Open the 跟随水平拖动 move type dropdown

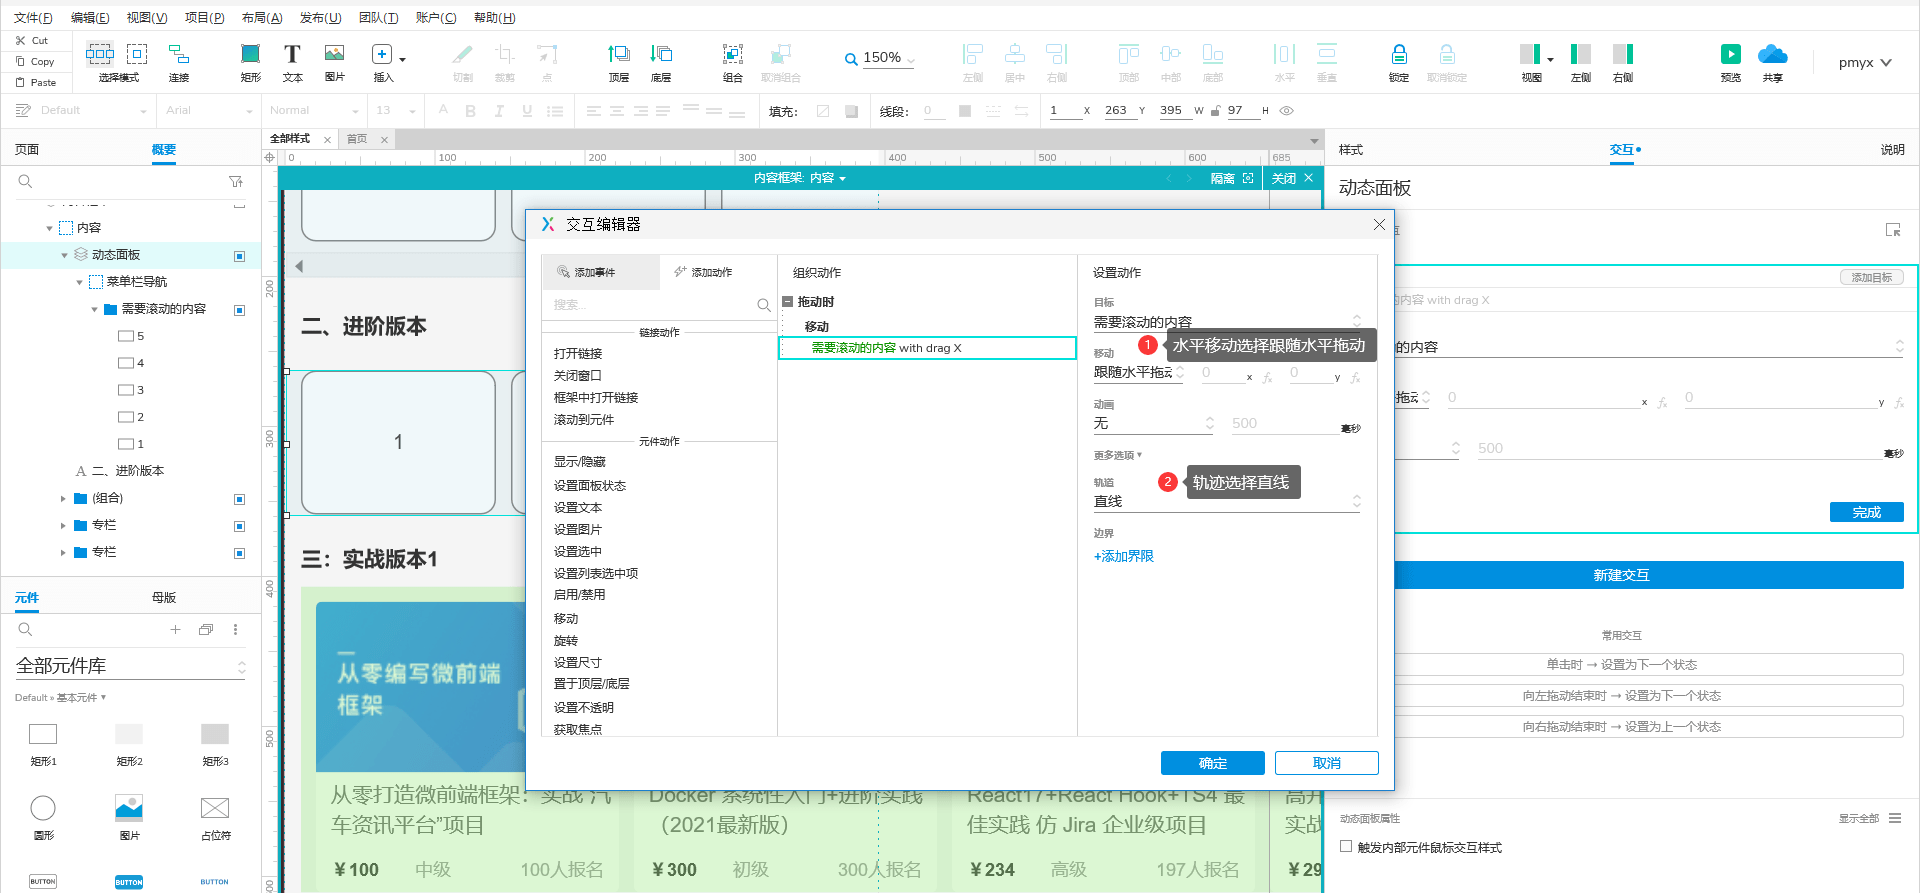tap(1139, 372)
